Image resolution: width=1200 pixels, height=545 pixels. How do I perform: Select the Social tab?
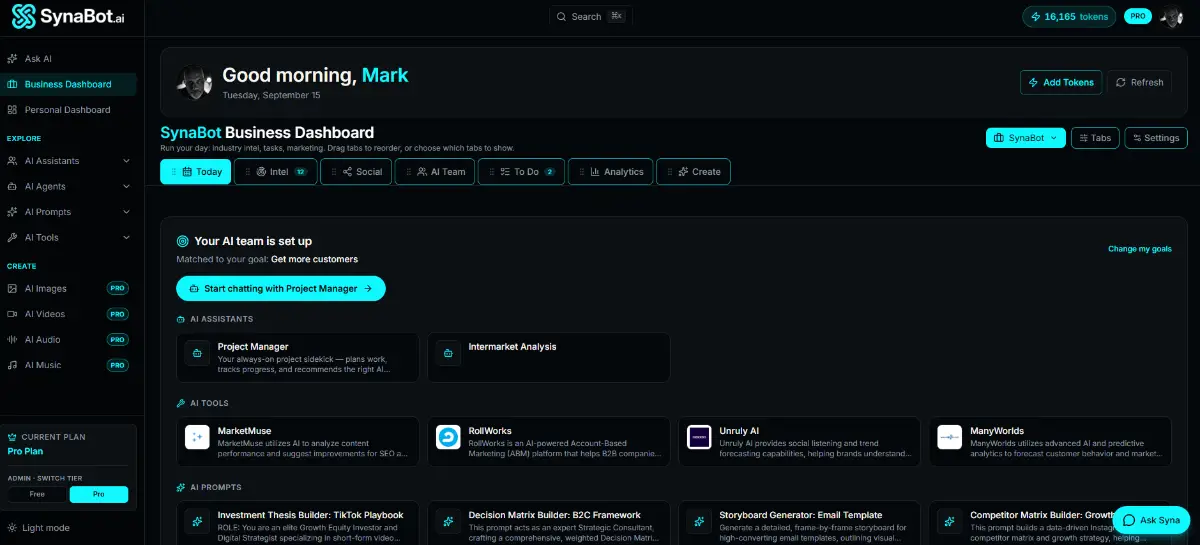[355, 172]
